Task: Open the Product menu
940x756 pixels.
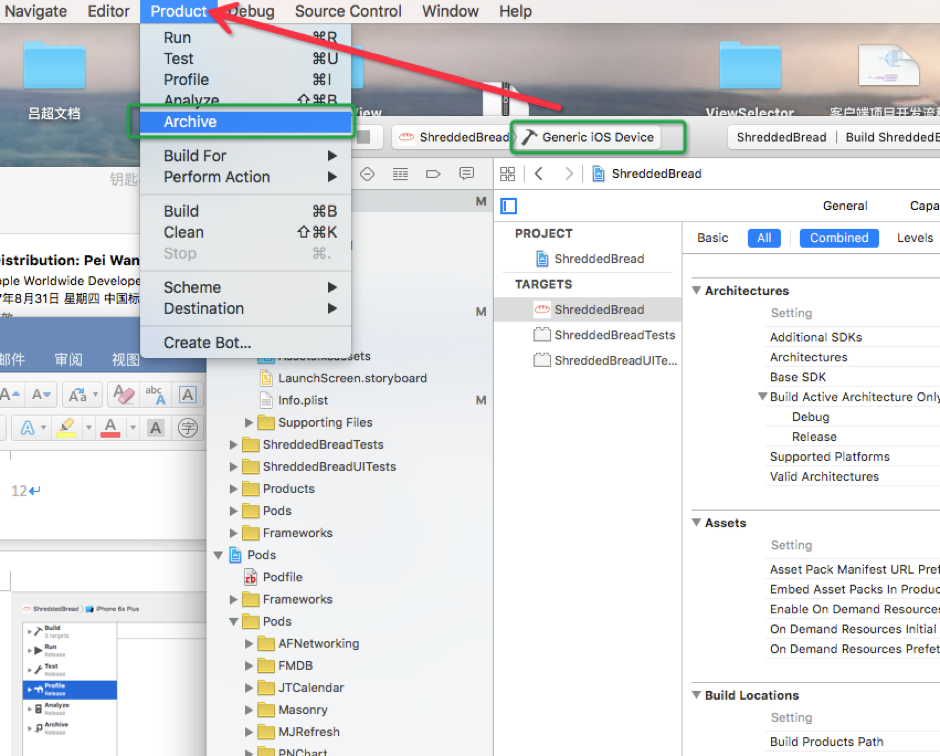Action: (x=178, y=11)
